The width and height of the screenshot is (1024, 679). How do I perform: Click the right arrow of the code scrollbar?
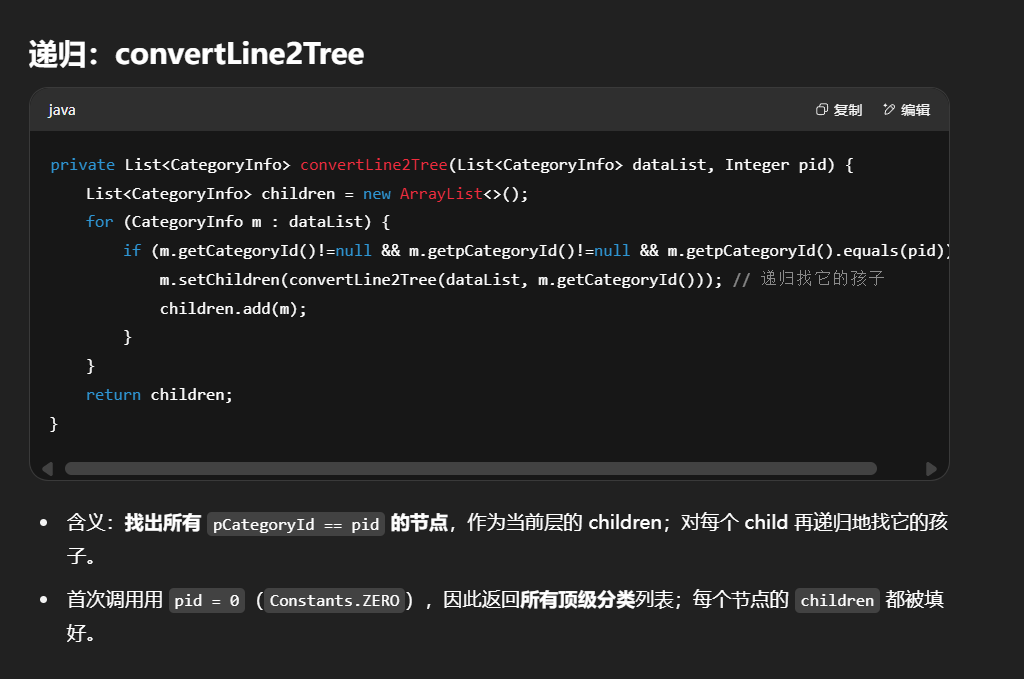[931, 469]
